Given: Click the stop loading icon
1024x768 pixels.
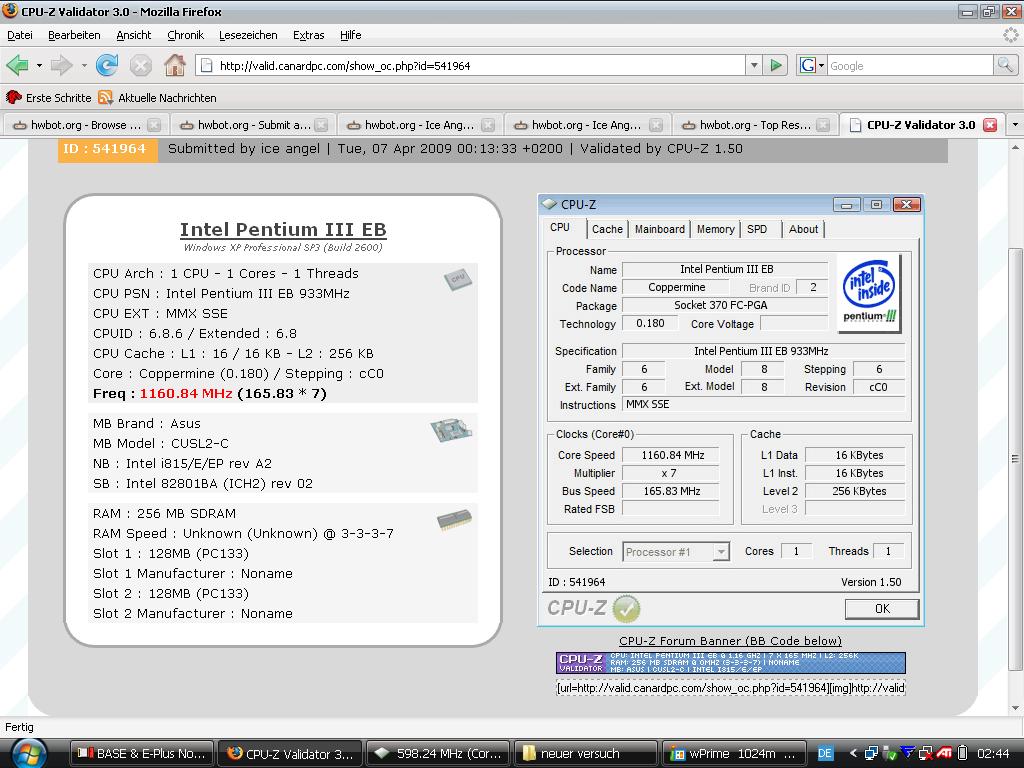Looking at the screenshot, I should (x=140, y=65).
